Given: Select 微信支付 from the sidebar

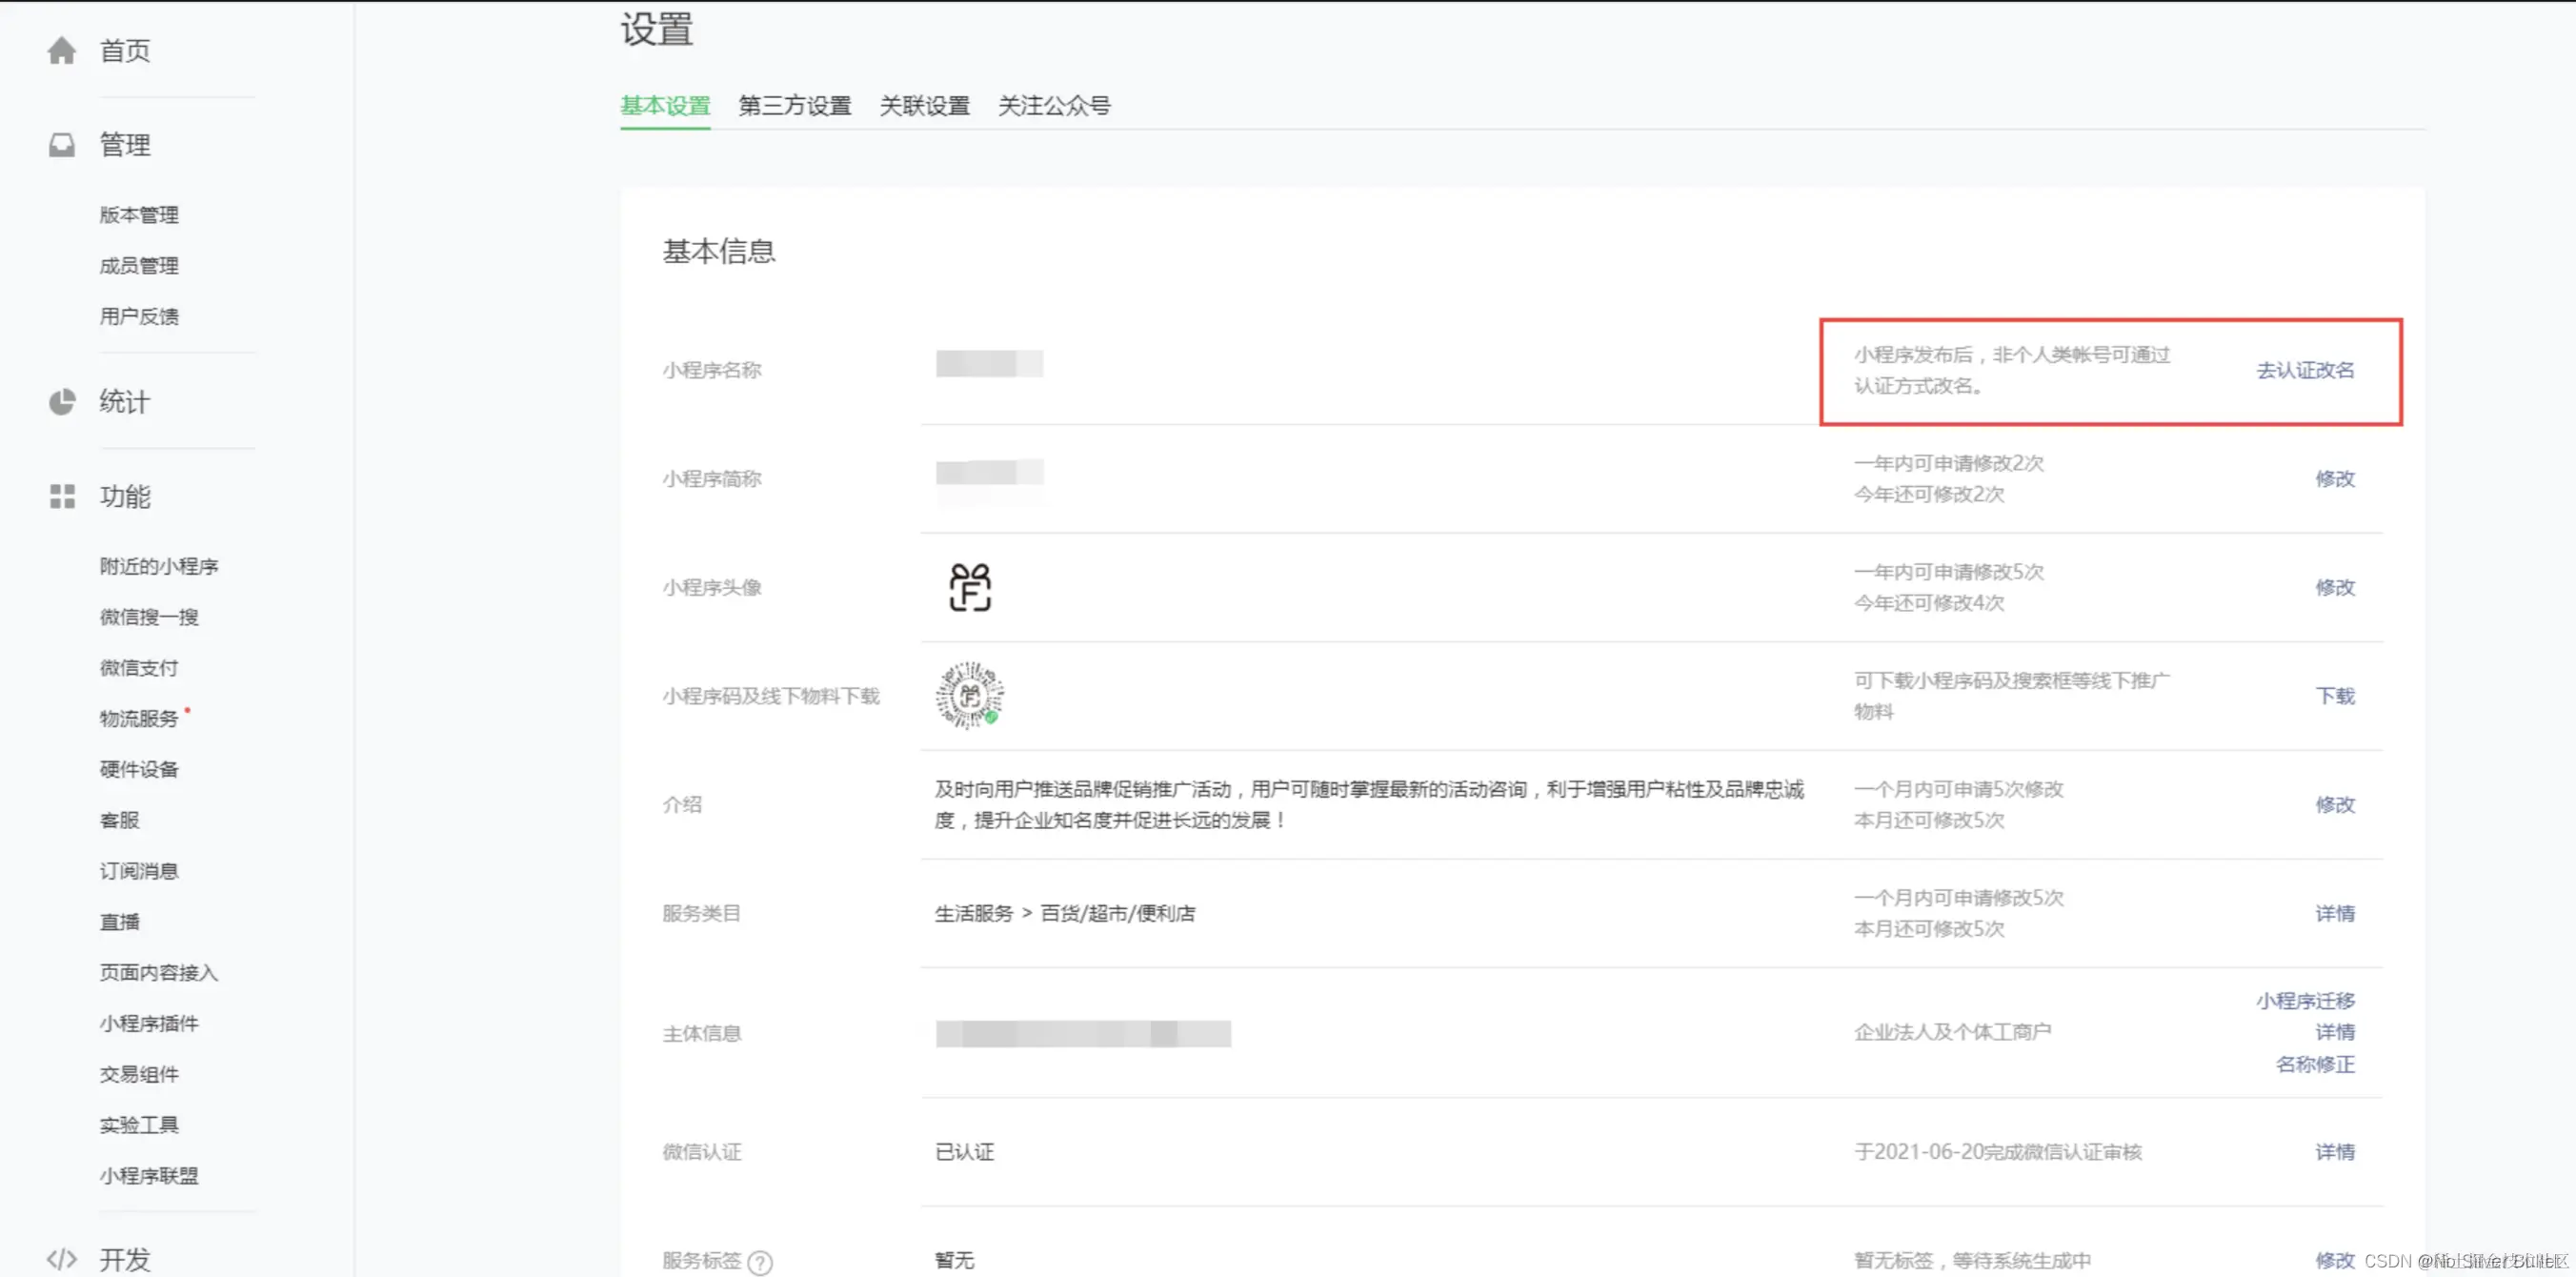Looking at the screenshot, I should point(139,667).
